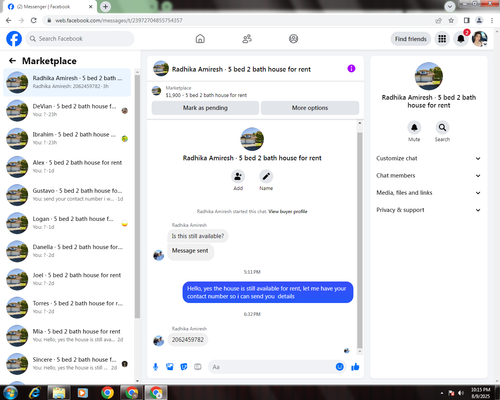
Task: Edit the chat name pencil icon
Action: (266, 176)
